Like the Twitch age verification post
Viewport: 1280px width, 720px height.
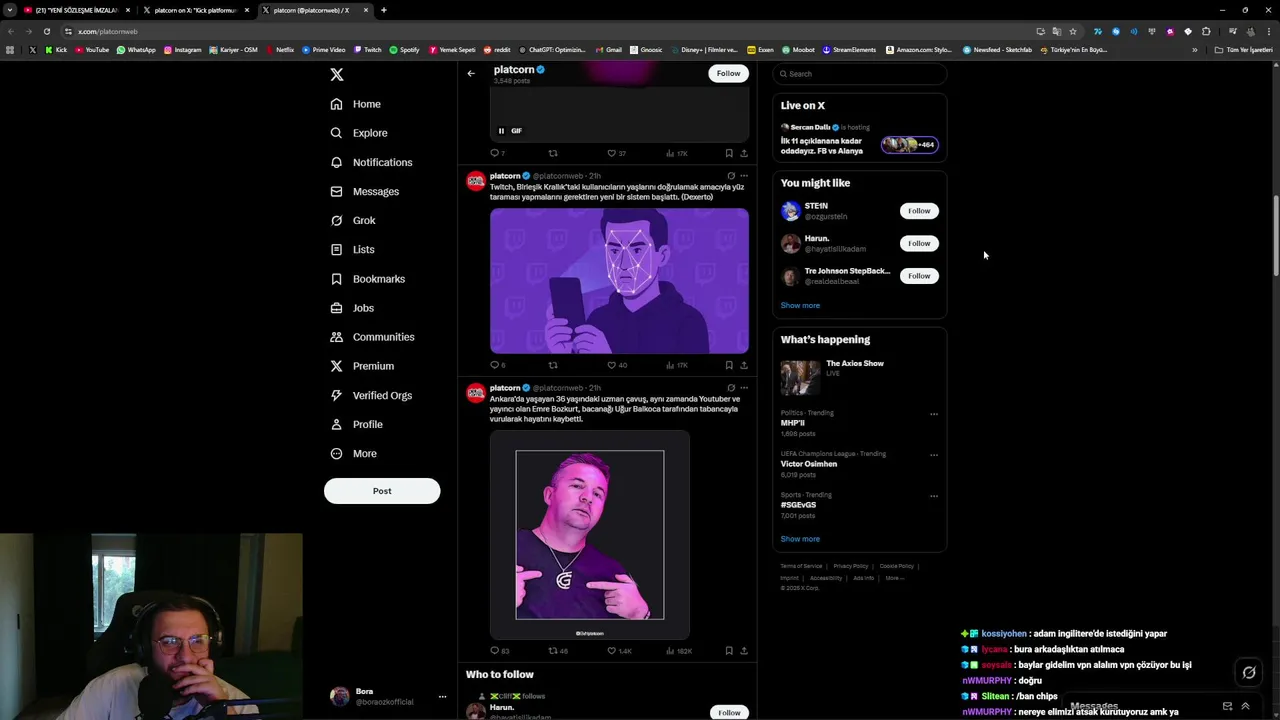[x=617, y=365]
